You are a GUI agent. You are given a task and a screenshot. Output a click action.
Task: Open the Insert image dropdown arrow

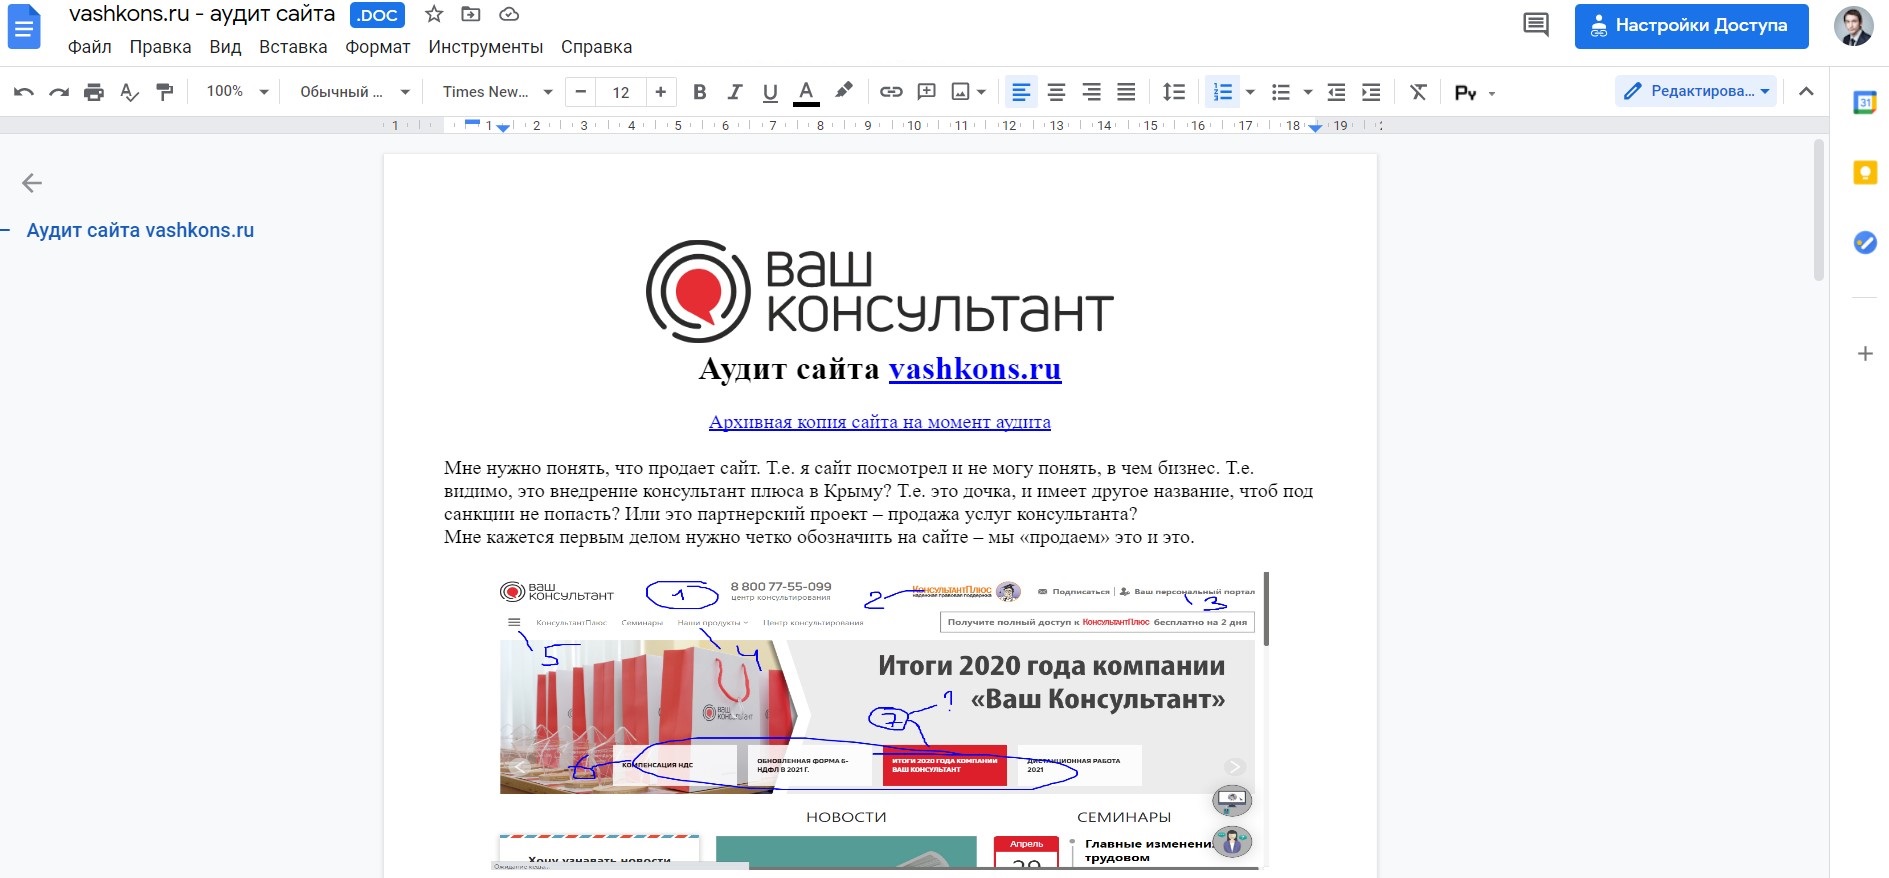[982, 92]
